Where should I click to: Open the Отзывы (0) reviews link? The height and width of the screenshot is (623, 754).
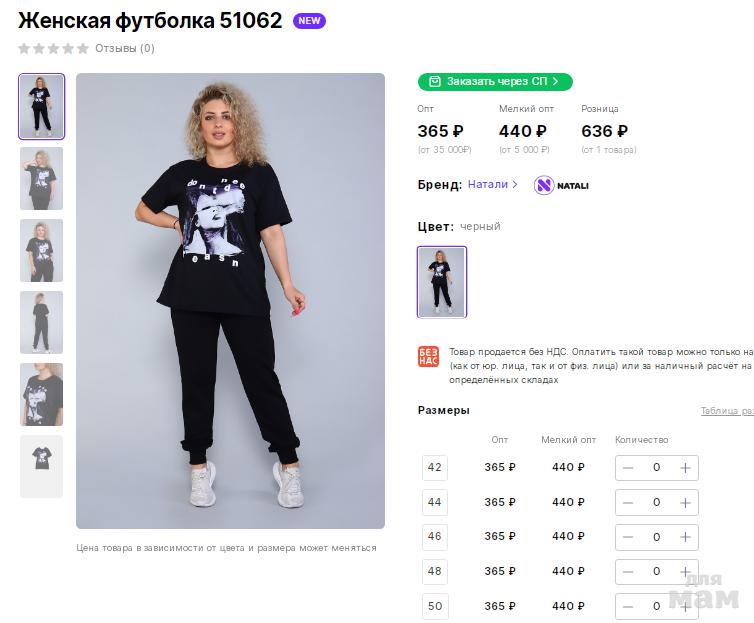(x=125, y=48)
